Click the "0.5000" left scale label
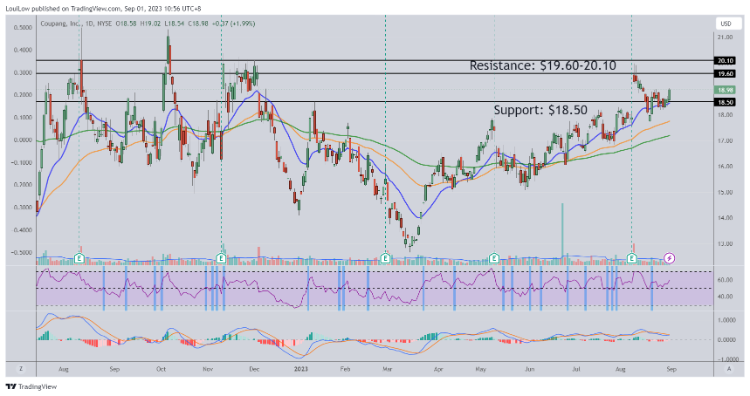 tap(22, 28)
